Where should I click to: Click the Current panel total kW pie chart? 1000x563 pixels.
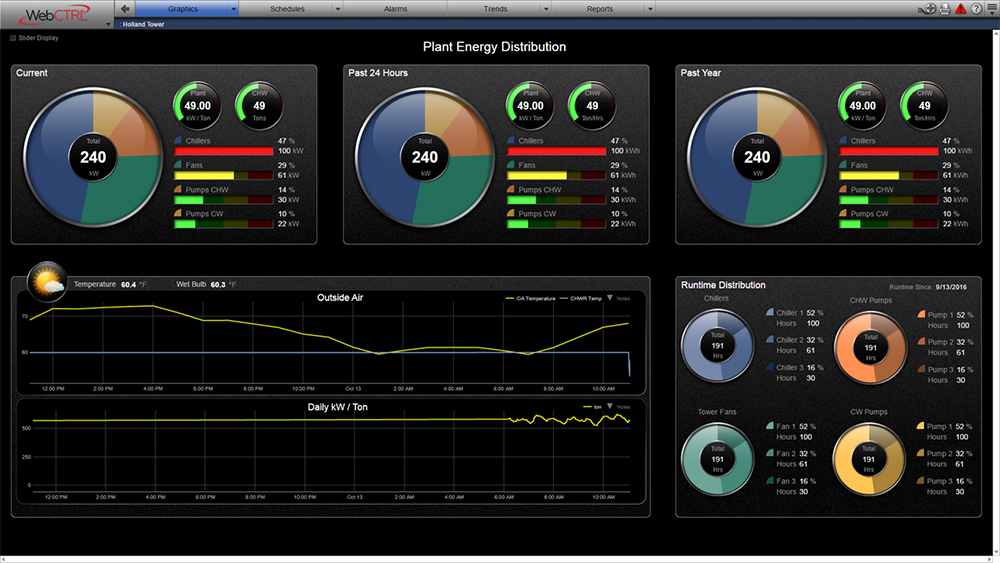coord(93,157)
